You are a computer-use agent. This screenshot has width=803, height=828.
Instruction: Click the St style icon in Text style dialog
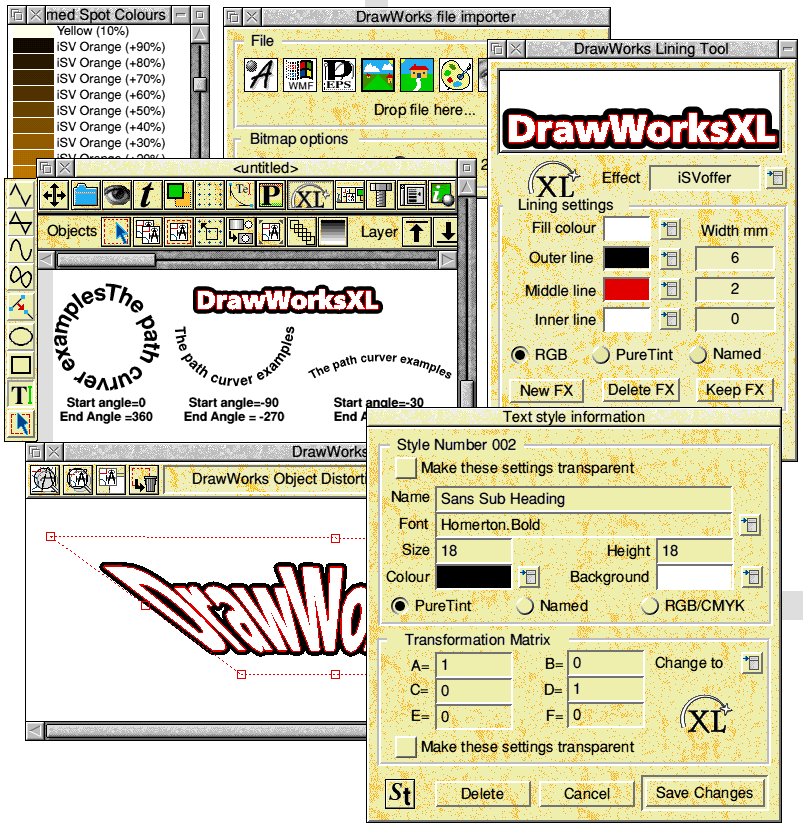pyautogui.click(x=400, y=793)
